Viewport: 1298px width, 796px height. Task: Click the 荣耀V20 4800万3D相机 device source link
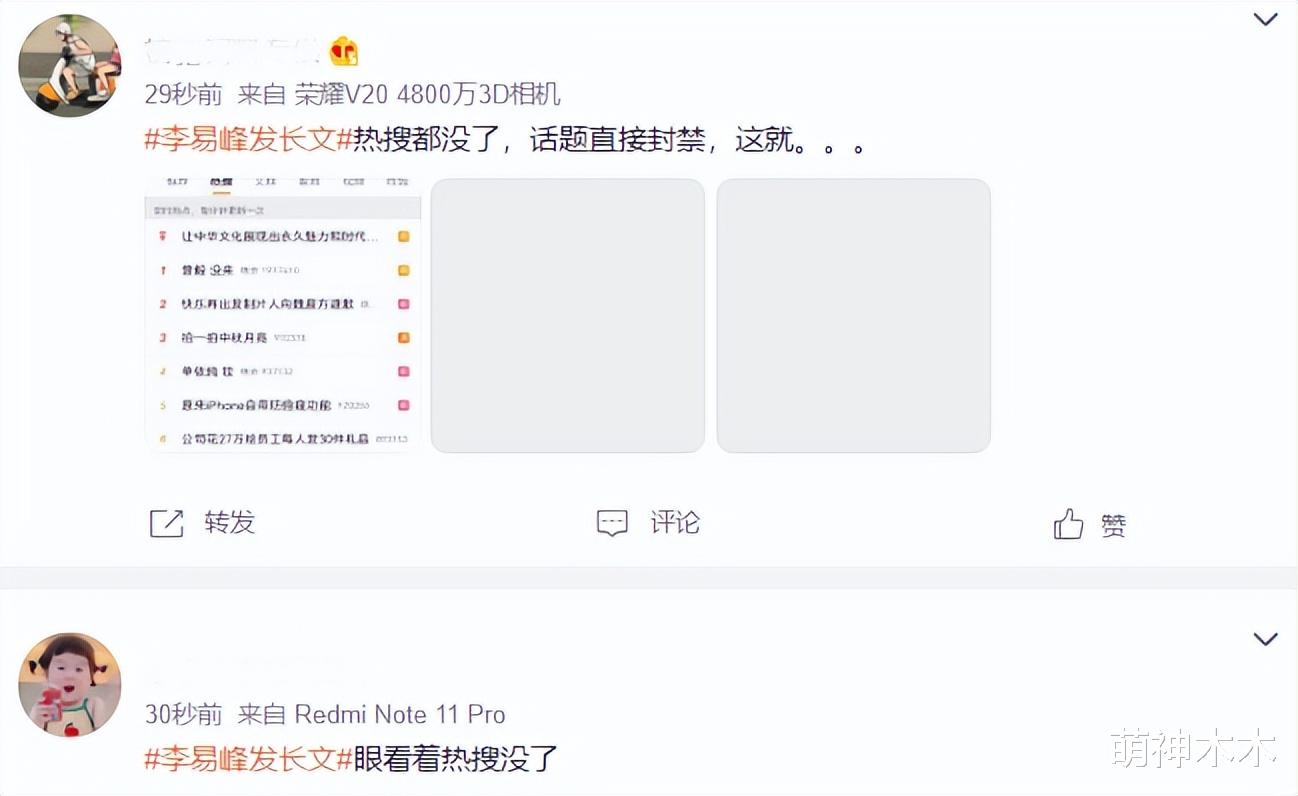pos(427,95)
